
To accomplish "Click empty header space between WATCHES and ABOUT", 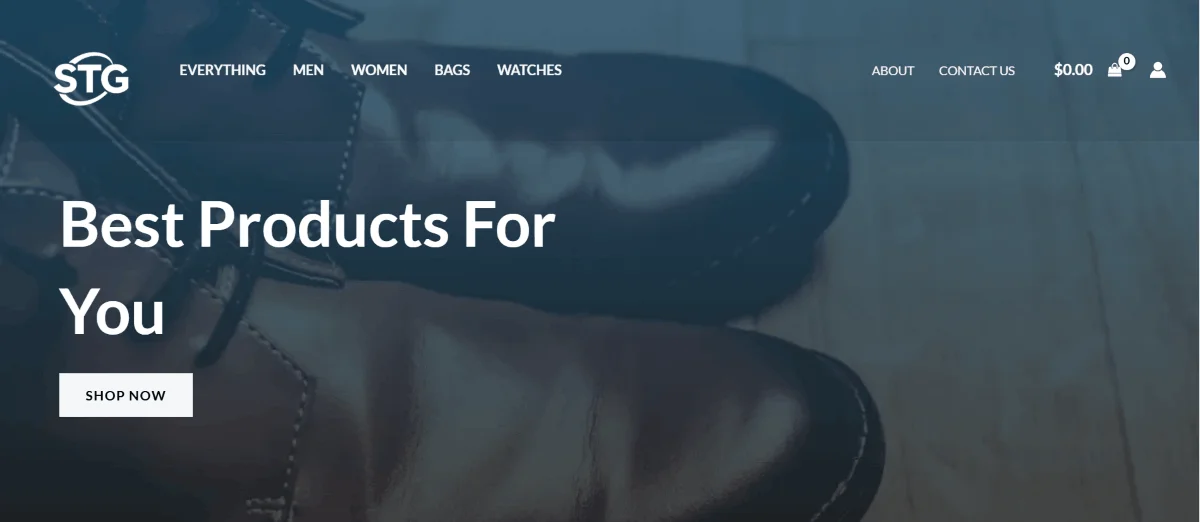I will coord(715,70).
